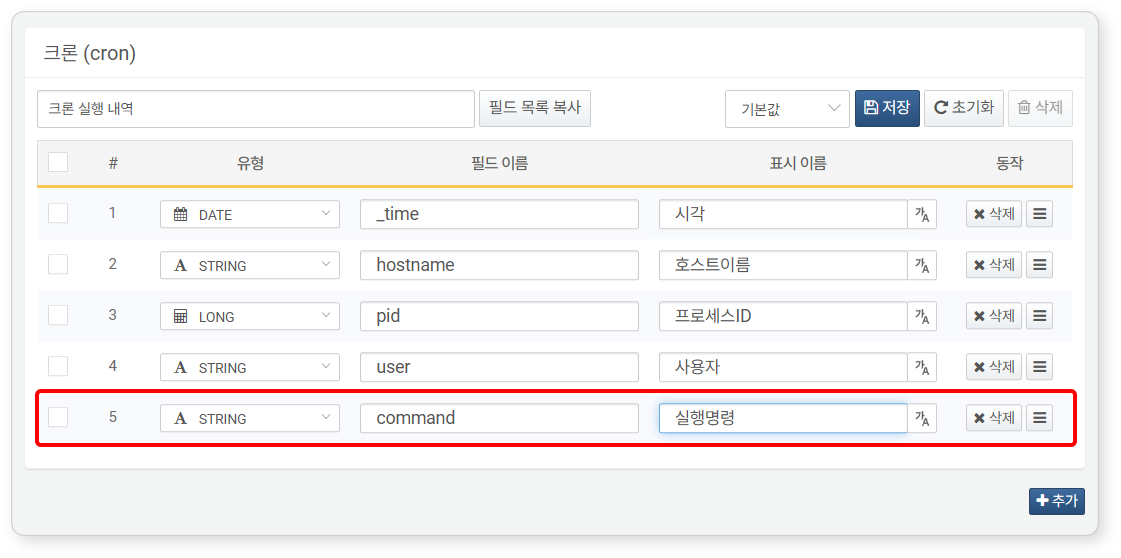The image size is (1121, 558).
Task: Click the 시각 display name input
Action: pos(783,214)
